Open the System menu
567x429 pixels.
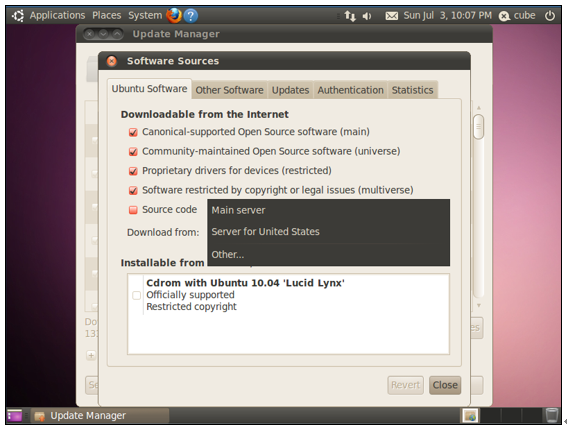tap(145, 15)
